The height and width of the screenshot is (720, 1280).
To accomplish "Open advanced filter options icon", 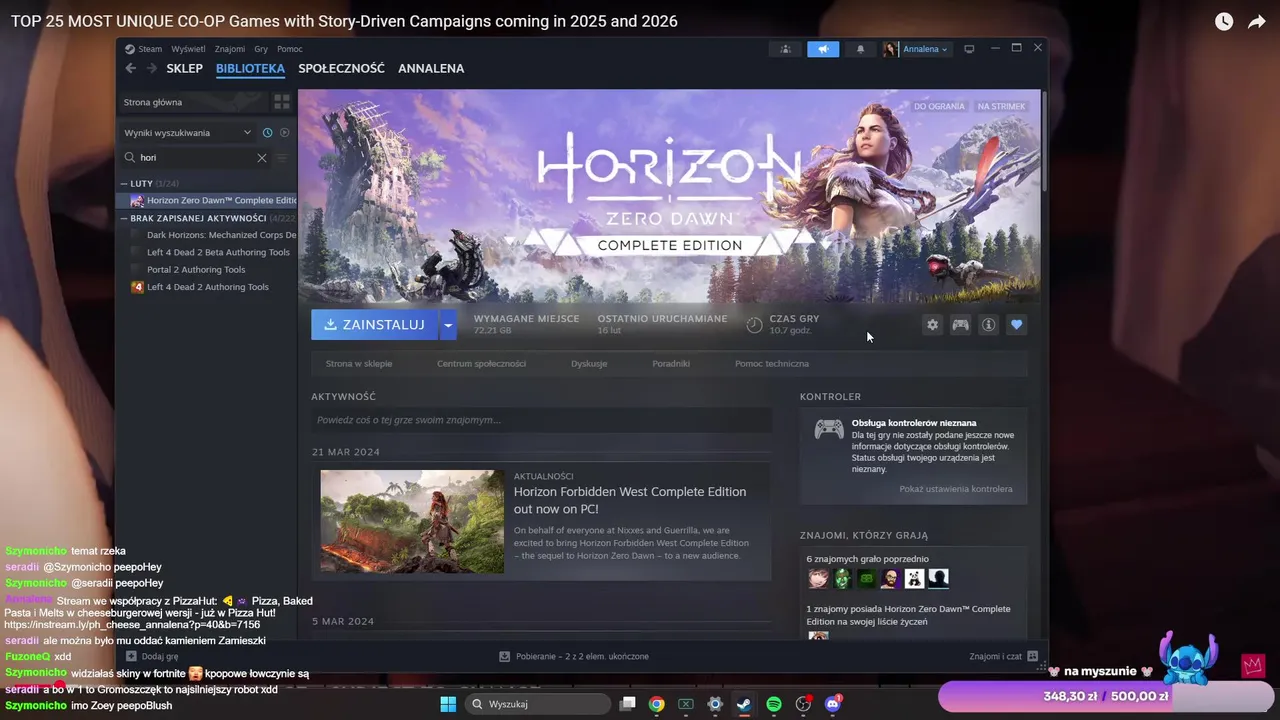I will 282,158.
